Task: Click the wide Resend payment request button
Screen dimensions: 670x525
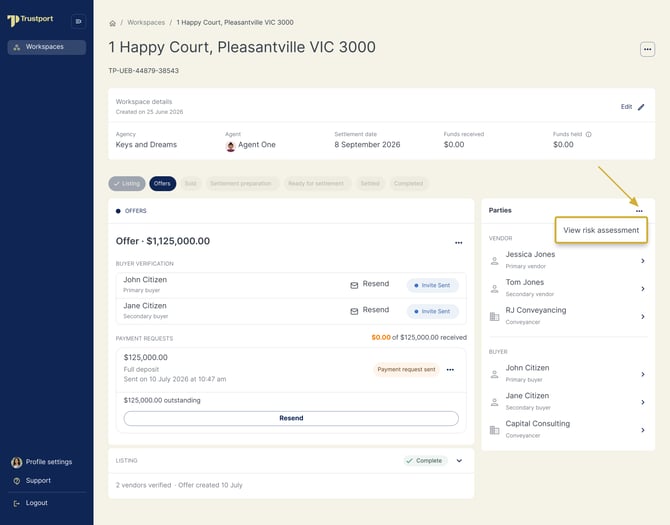Action: coord(291,418)
